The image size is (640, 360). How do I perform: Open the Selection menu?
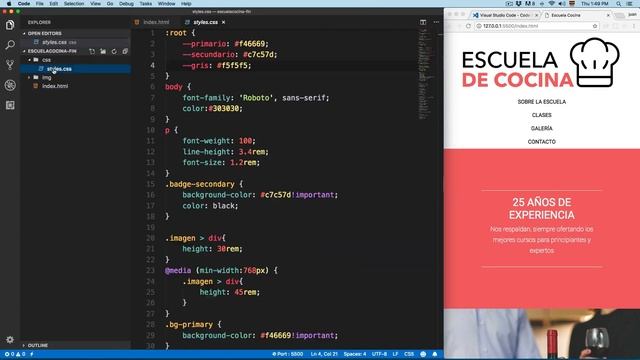point(74,4)
